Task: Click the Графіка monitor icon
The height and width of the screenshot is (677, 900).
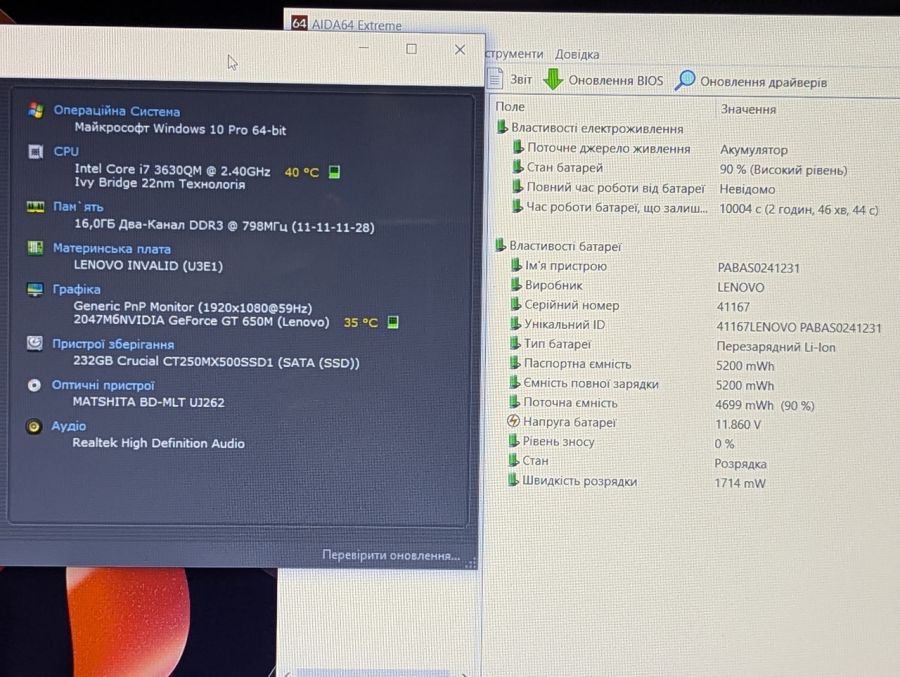Action: click(x=35, y=289)
